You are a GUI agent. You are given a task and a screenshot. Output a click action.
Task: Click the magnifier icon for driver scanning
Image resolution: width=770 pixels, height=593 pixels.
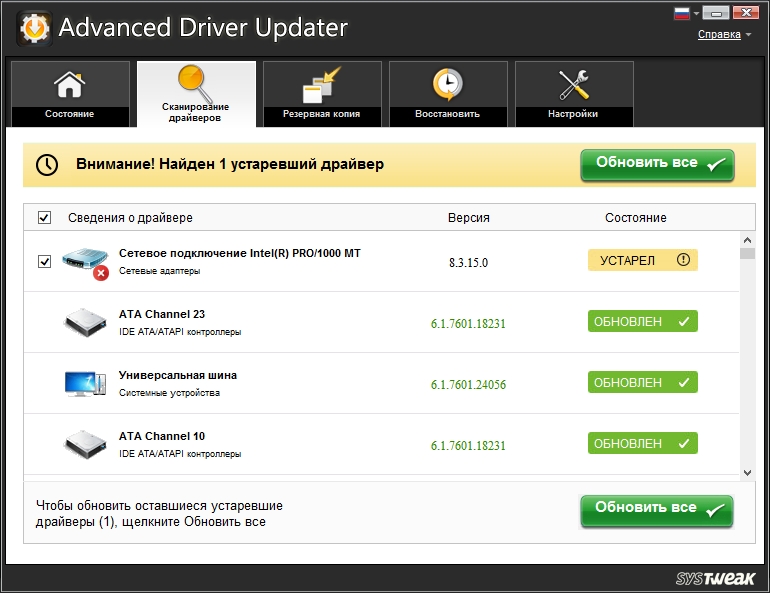pyautogui.click(x=195, y=82)
